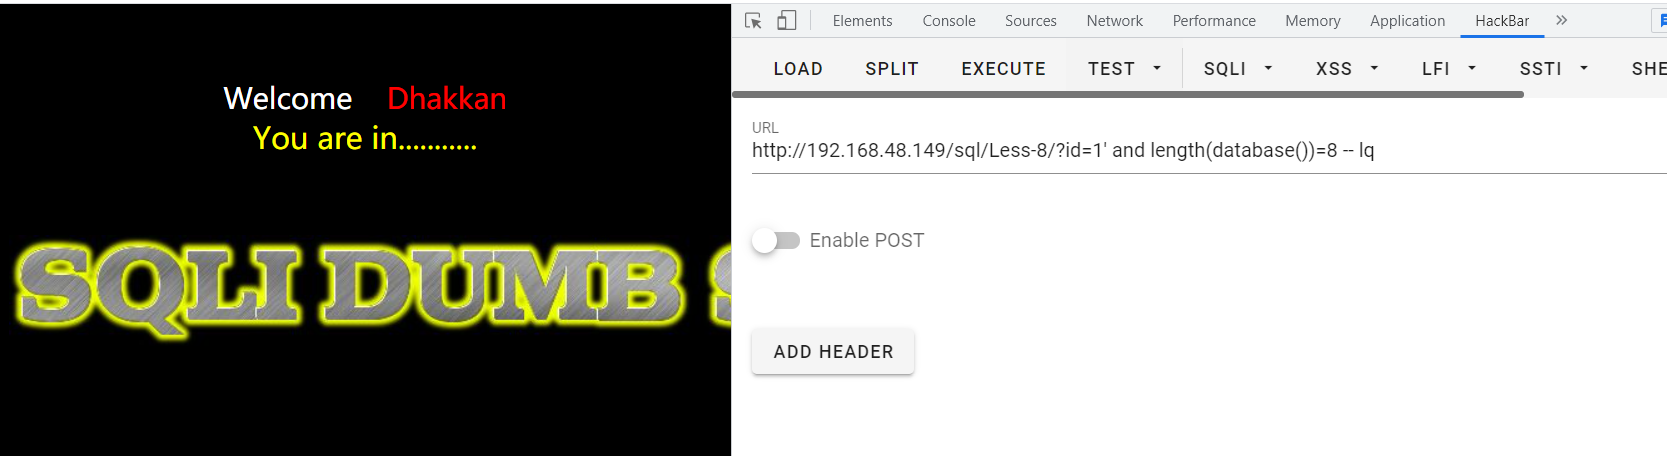This screenshot has height=456, width=1667.
Task: Click the ADD HEADER button
Action: coord(833,352)
